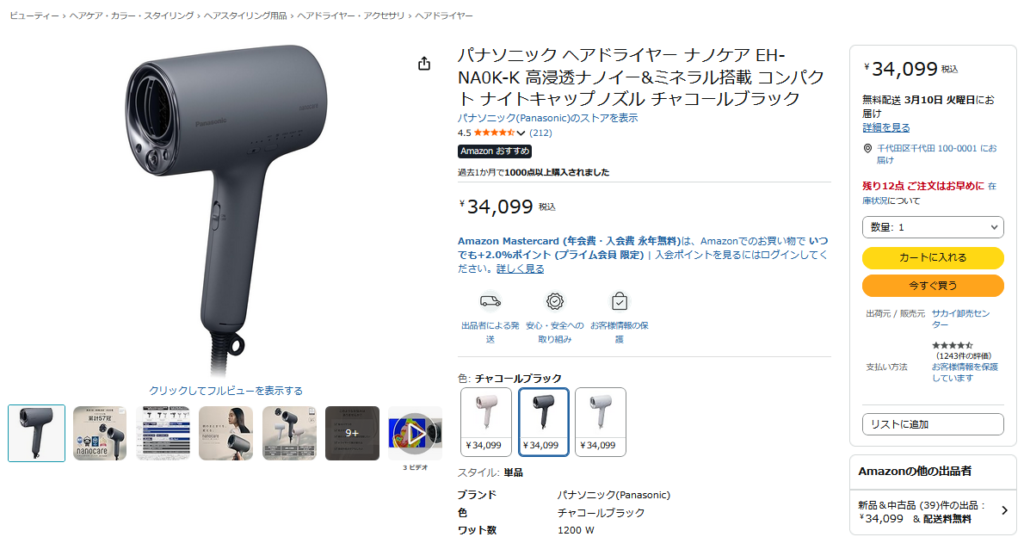Click the orange Buy Now button
The image size is (1024, 537).
point(933,285)
